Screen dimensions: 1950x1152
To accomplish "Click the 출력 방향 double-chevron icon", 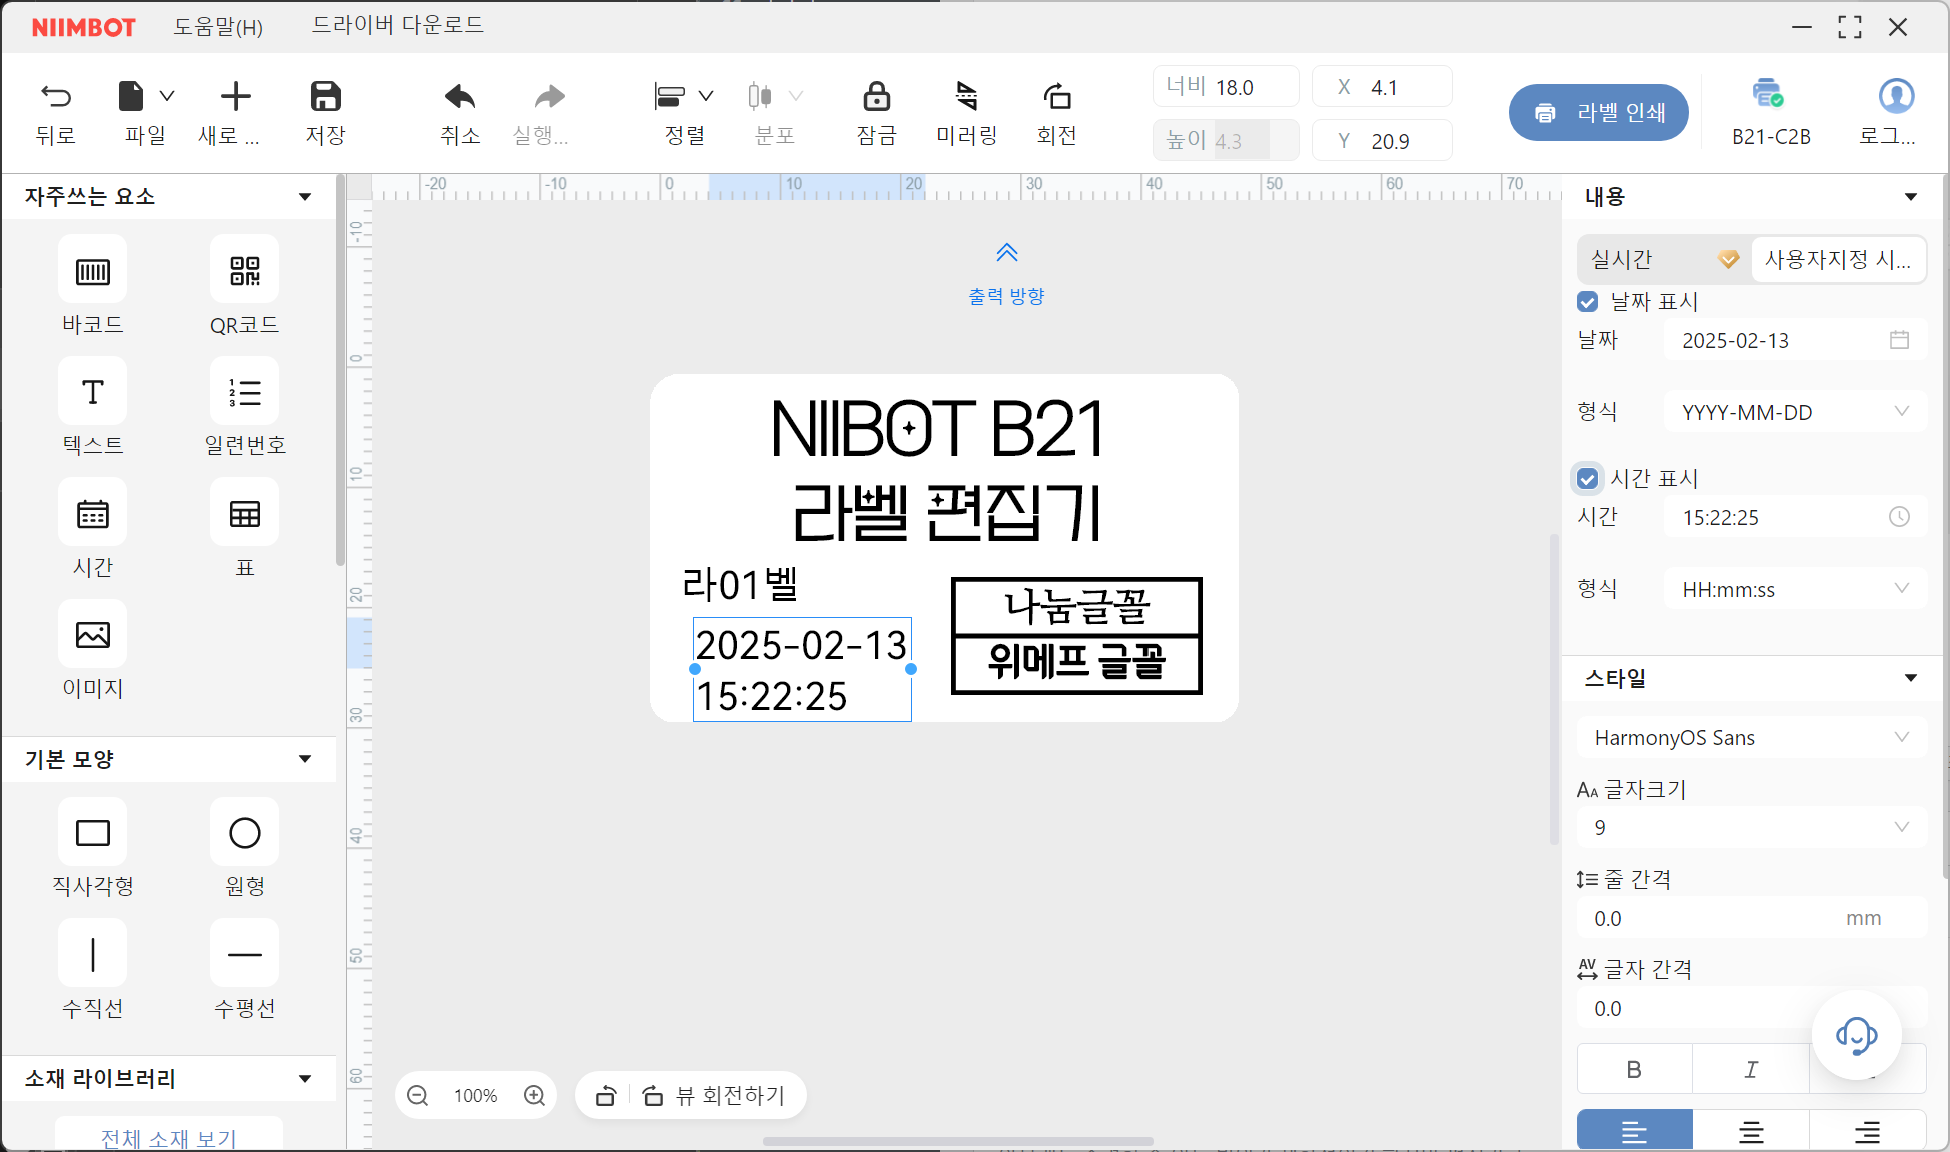I will point(1007,252).
